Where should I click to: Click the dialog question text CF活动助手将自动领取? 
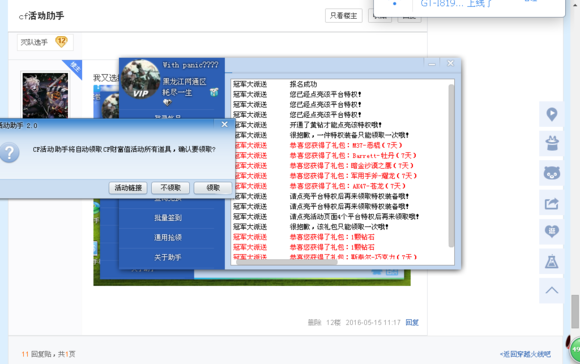coord(124,149)
